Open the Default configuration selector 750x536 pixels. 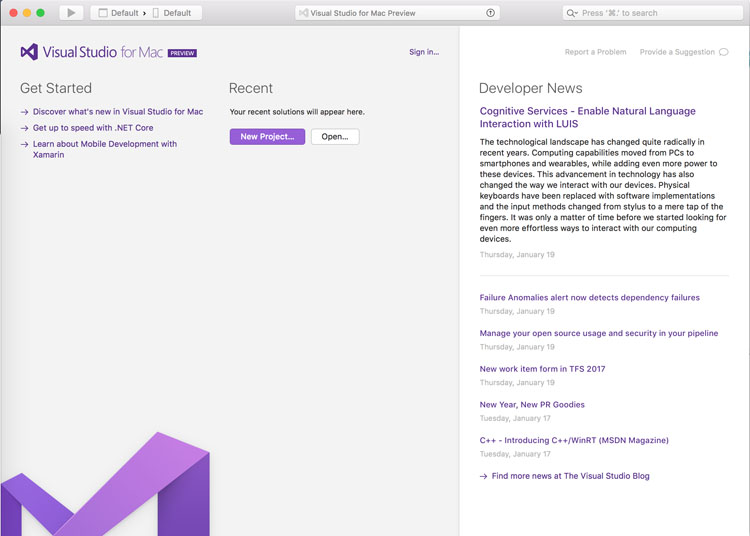click(119, 13)
